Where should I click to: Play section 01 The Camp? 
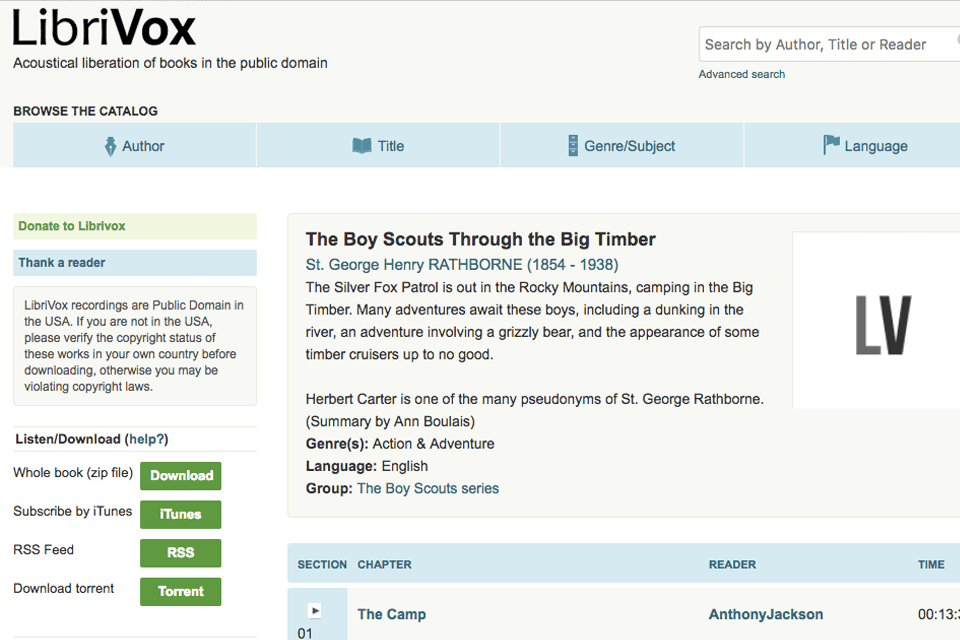pos(315,610)
